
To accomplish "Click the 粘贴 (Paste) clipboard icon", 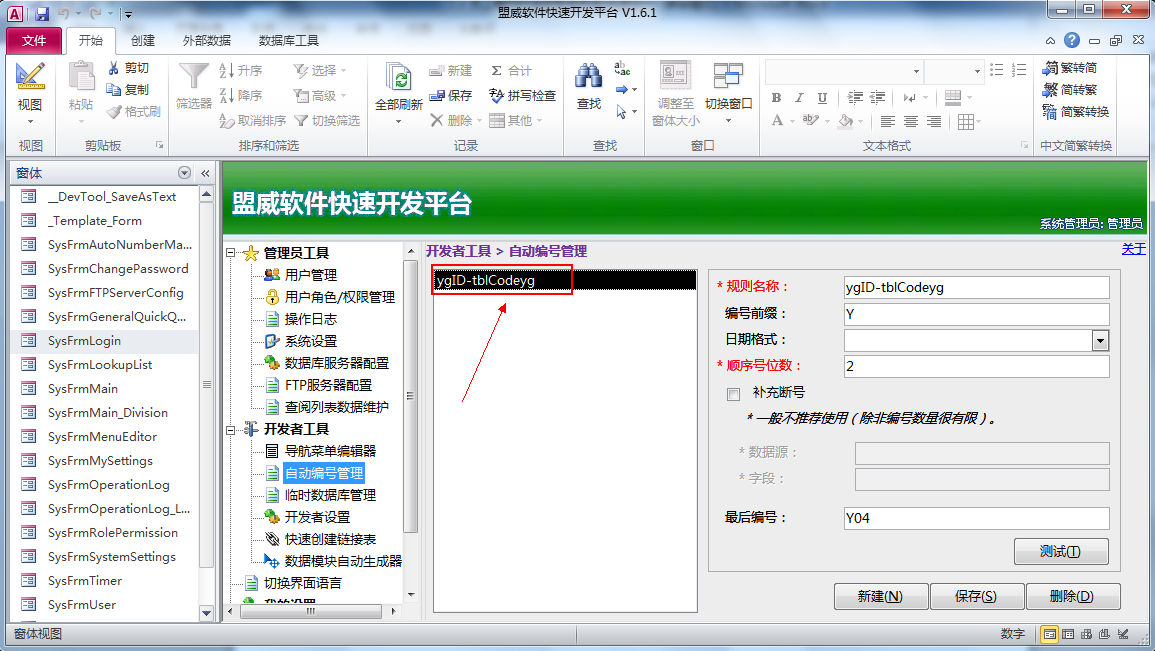I will pos(81,77).
